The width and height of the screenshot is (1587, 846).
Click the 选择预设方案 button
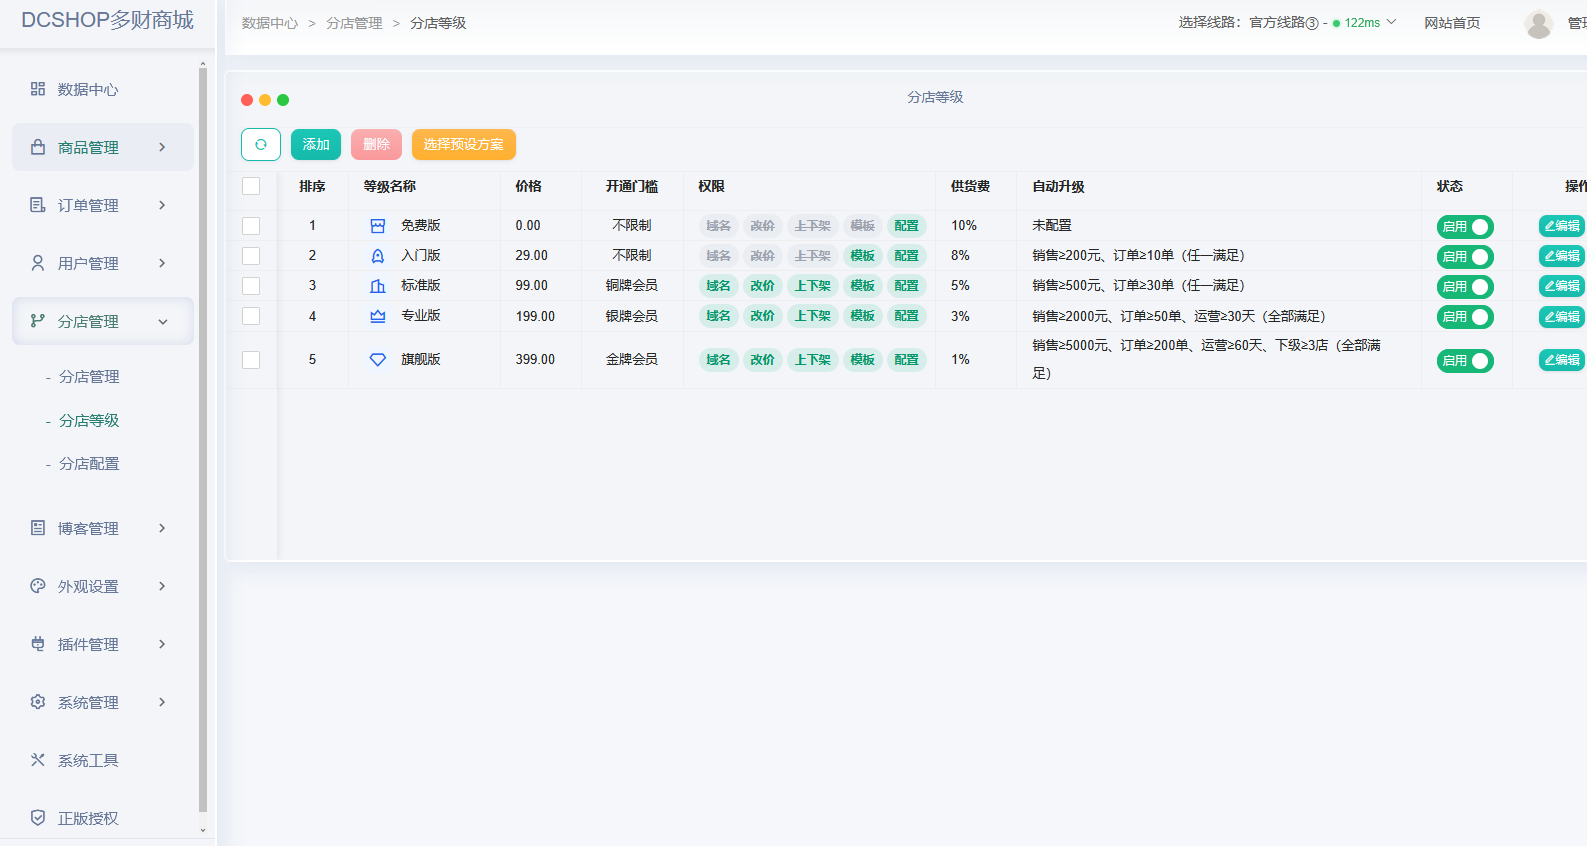(x=463, y=145)
